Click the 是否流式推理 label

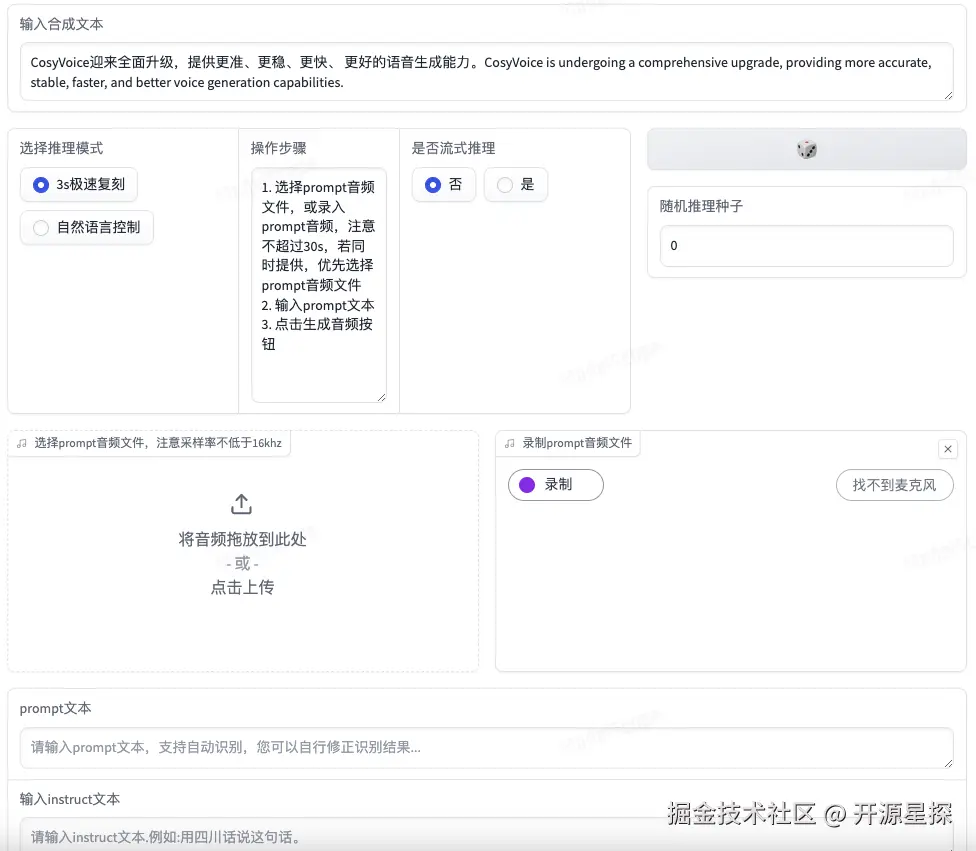(x=453, y=148)
